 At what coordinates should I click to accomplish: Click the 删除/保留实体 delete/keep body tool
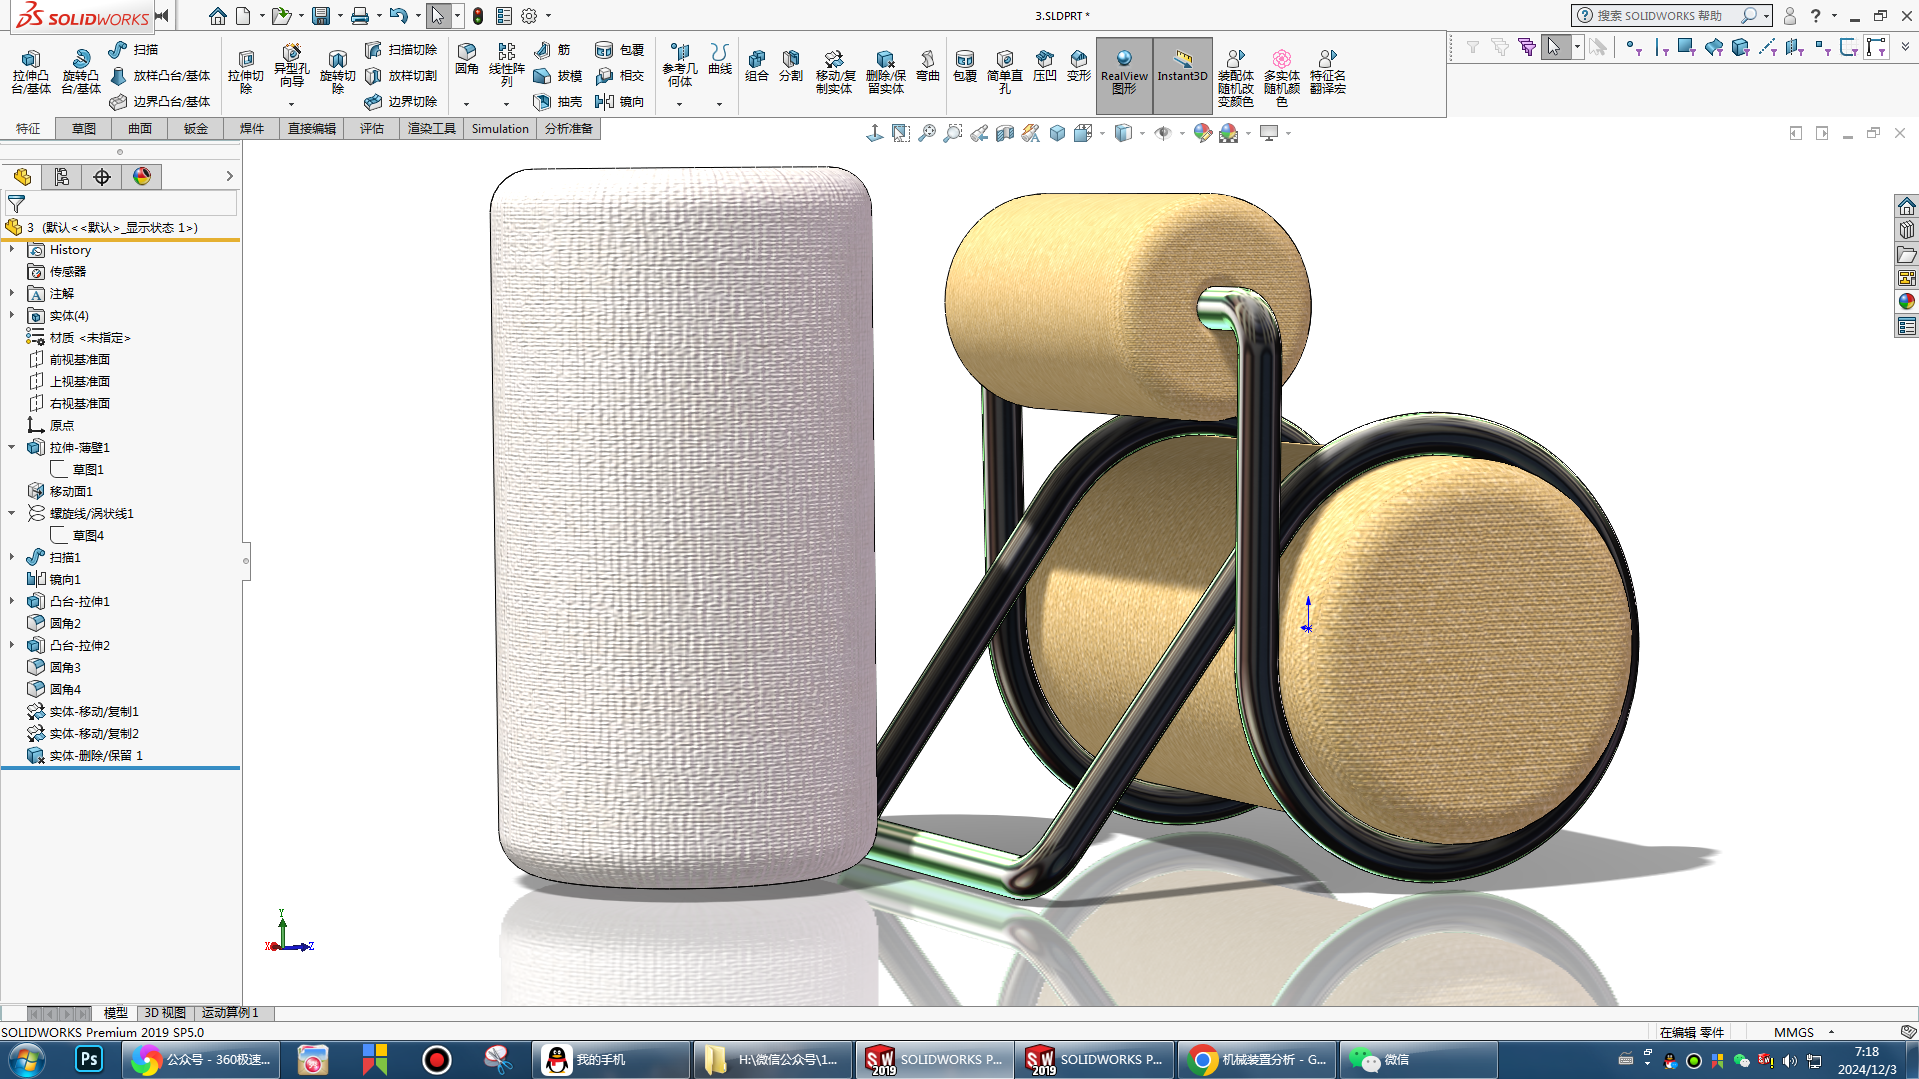pyautogui.click(x=885, y=72)
